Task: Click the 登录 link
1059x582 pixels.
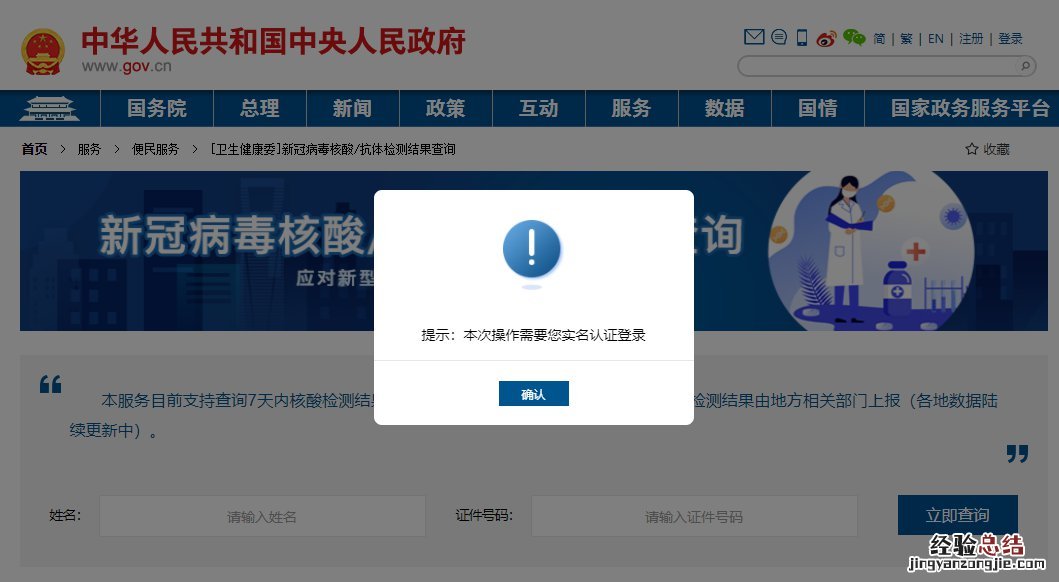Action: point(1010,39)
